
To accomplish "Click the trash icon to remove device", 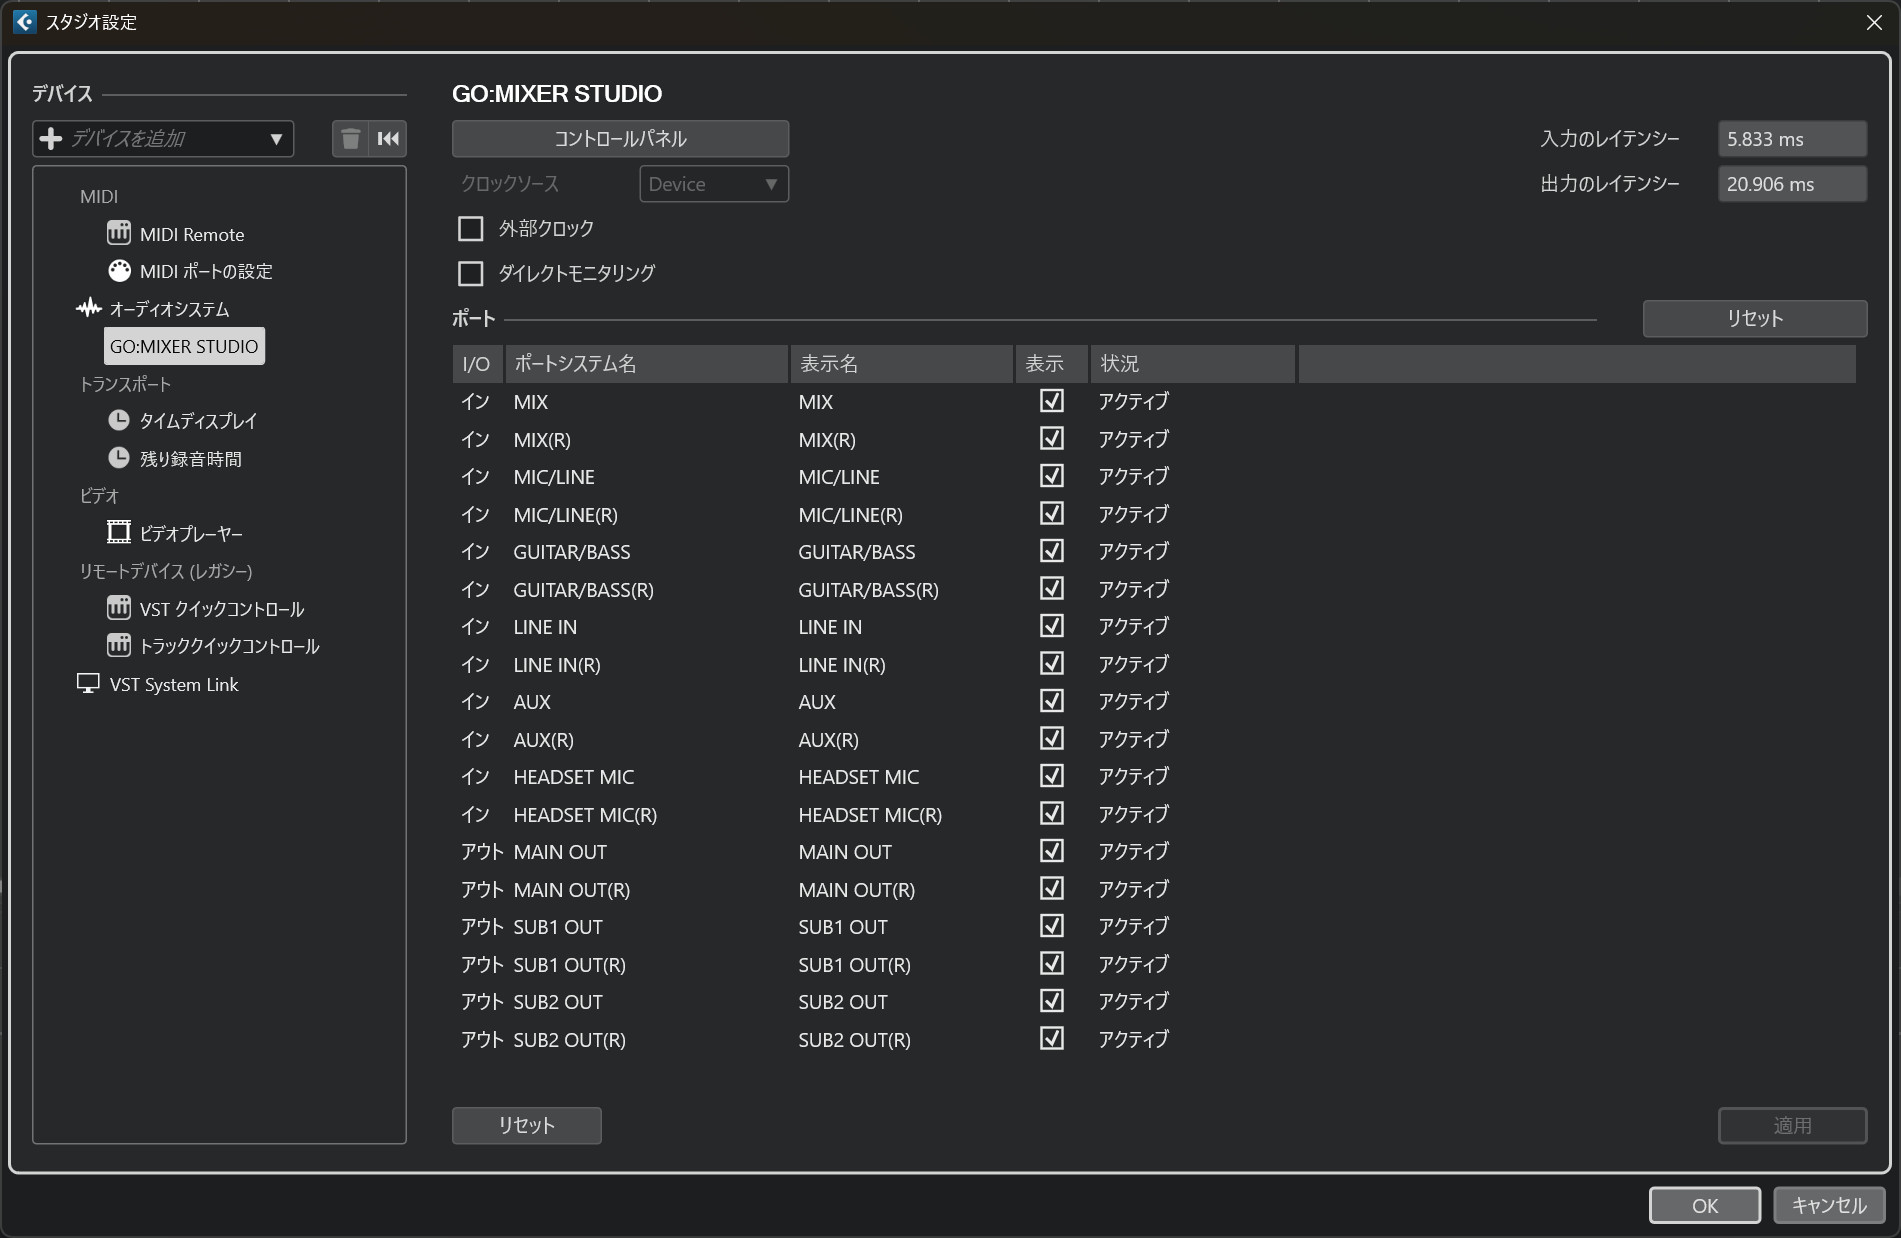I will (x=350, y=139).
